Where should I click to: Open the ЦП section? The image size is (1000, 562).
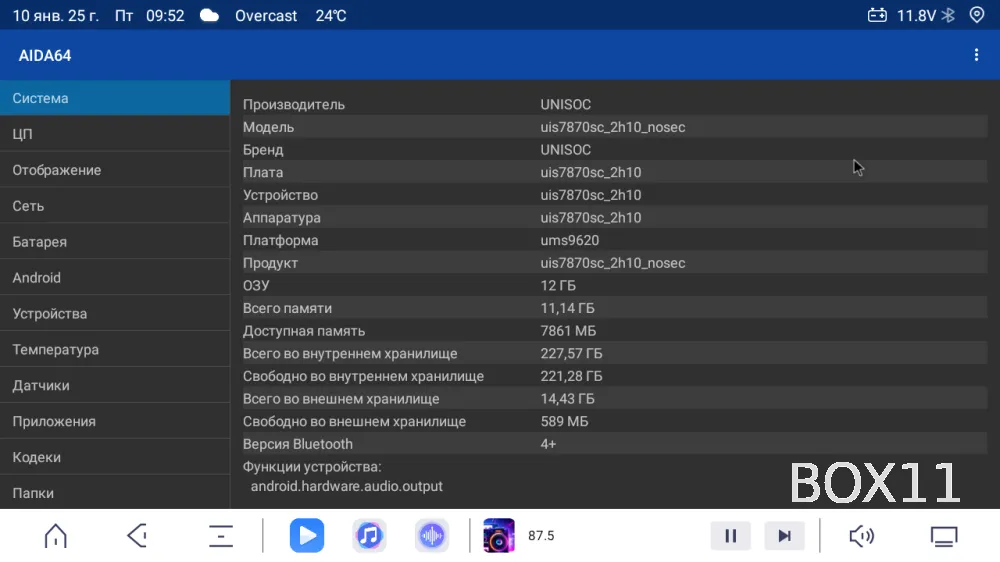point(115,134)
